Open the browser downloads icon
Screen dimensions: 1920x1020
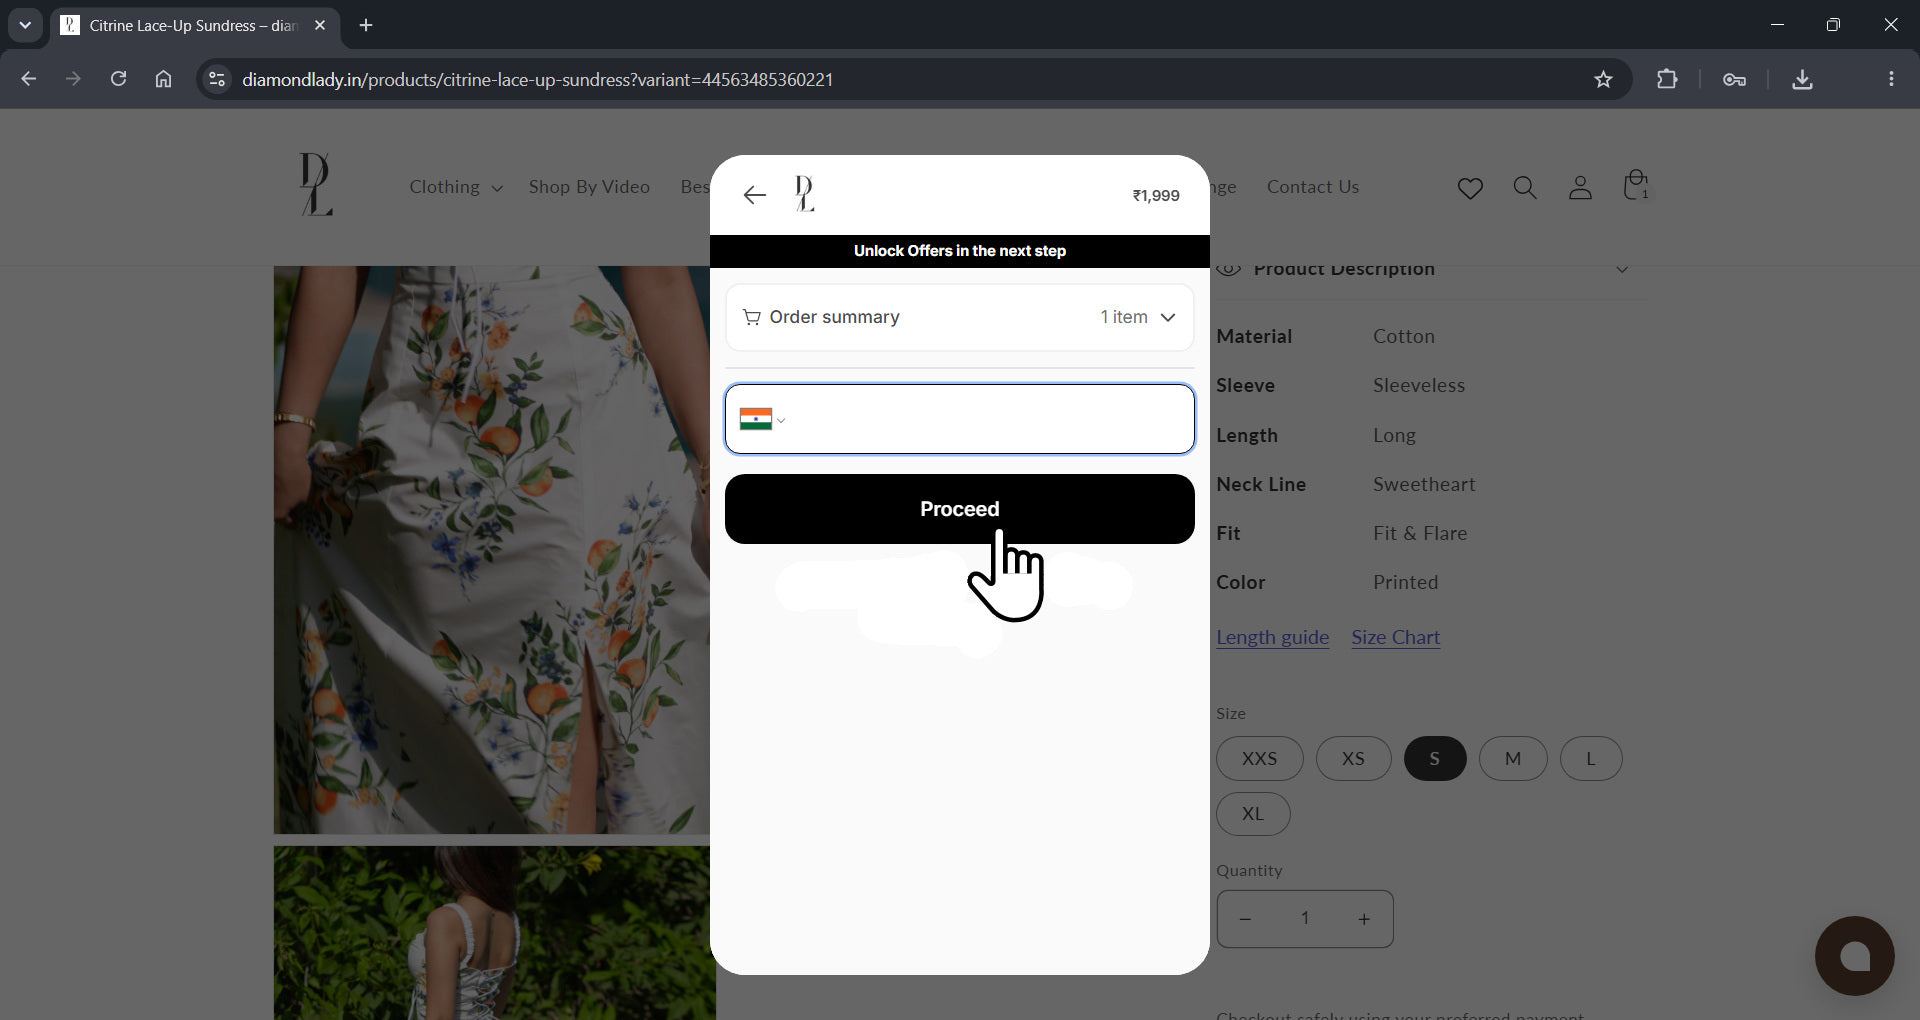[x=1801, y=79]
